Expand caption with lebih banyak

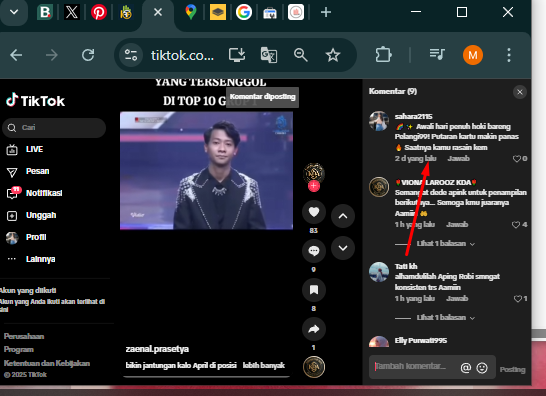(264, 365)
